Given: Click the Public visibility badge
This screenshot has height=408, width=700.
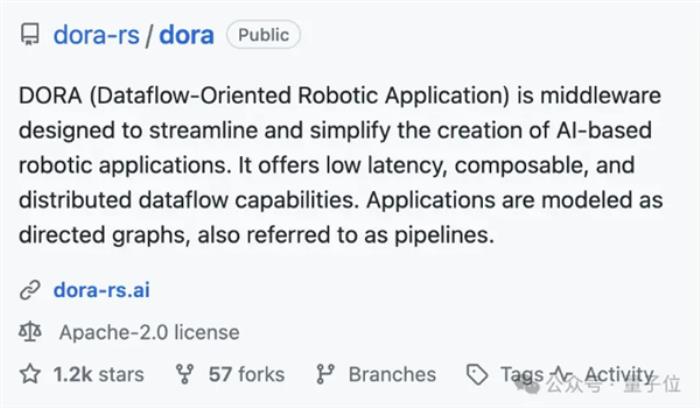Looking at the screenshot, I should (263, 34).
